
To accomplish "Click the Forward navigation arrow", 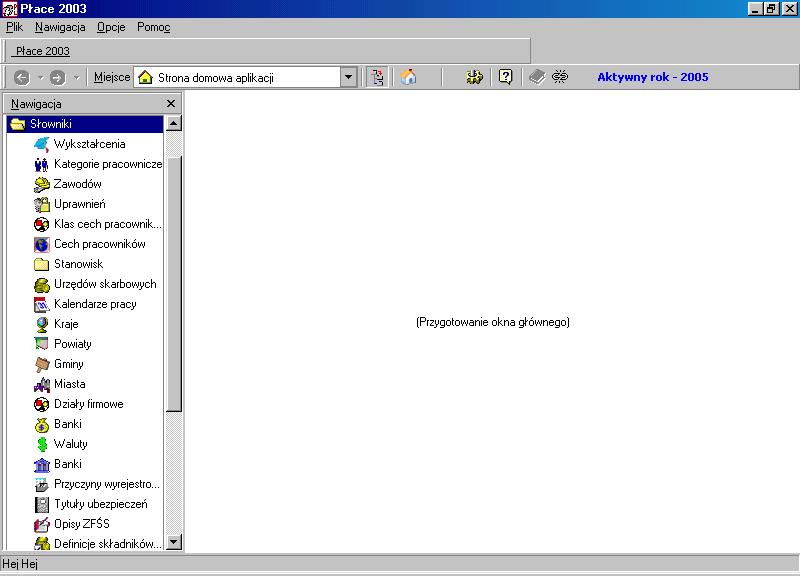I will 57,78.
